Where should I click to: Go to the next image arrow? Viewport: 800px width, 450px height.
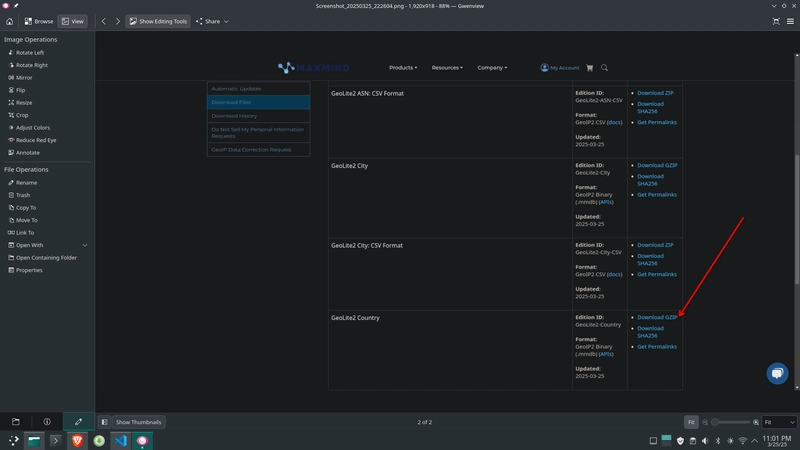[118, 21]
